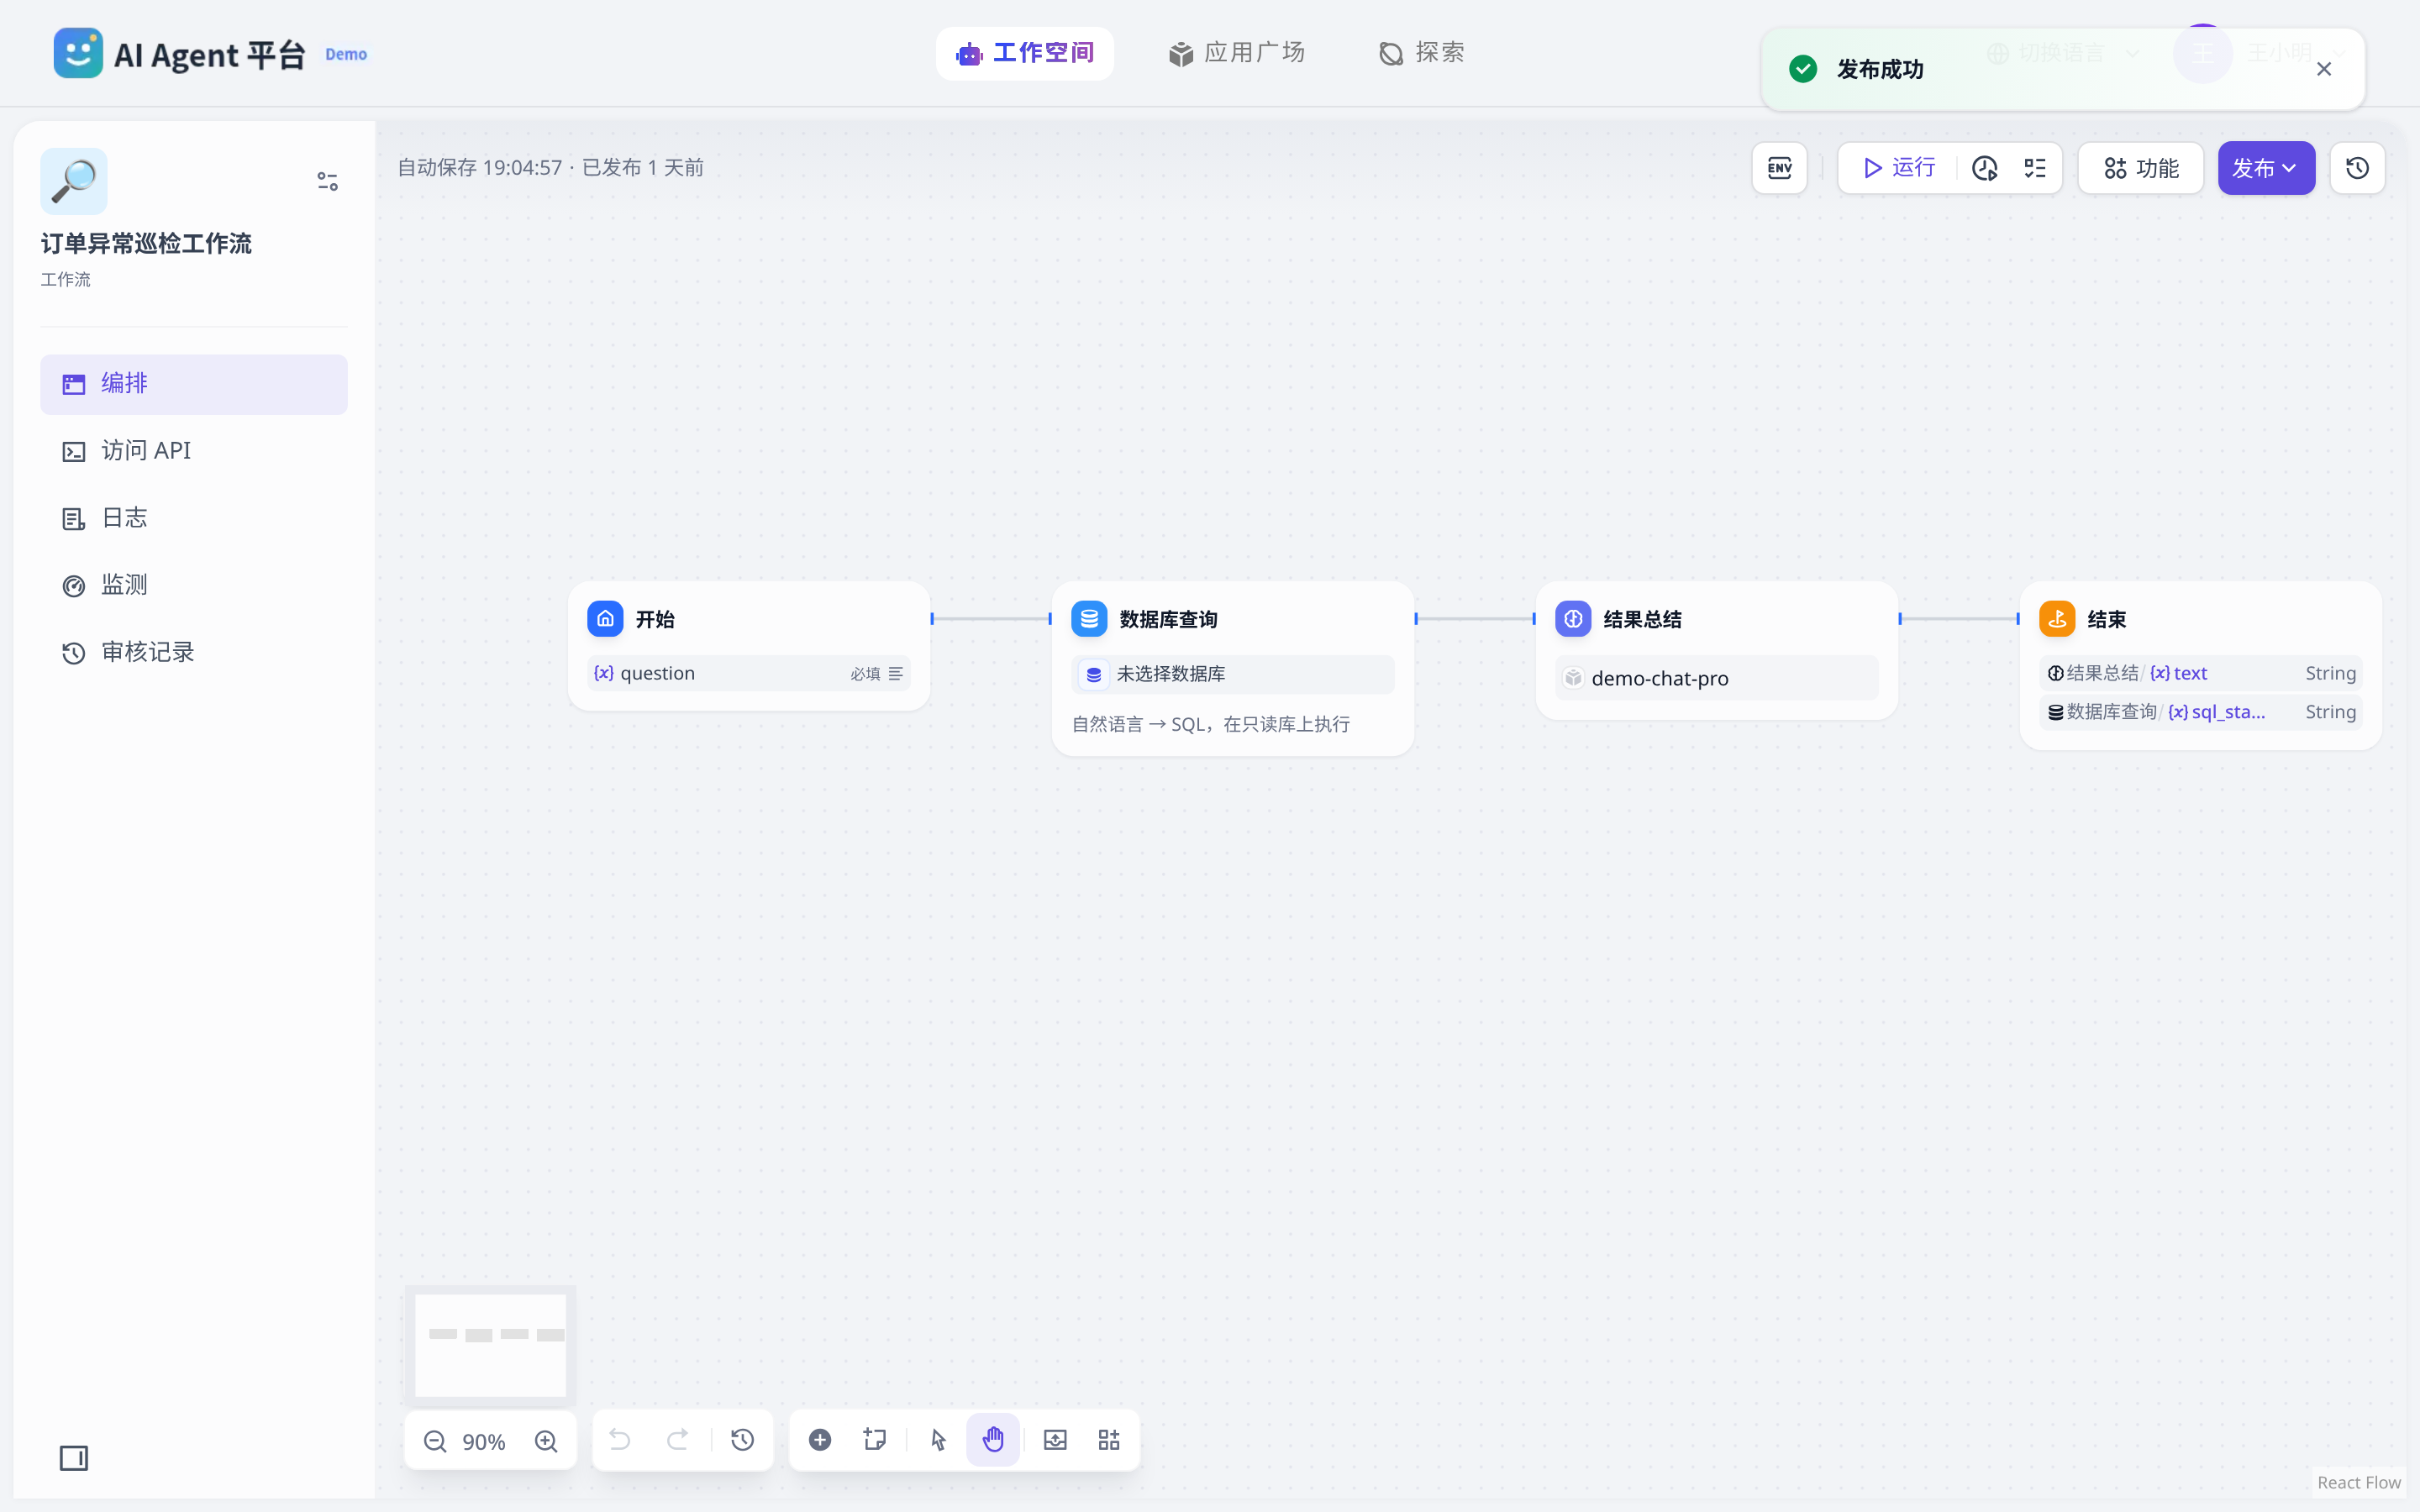Click the run history clock icon
The image size is (2420, 1512).
tap(1984, 168)
